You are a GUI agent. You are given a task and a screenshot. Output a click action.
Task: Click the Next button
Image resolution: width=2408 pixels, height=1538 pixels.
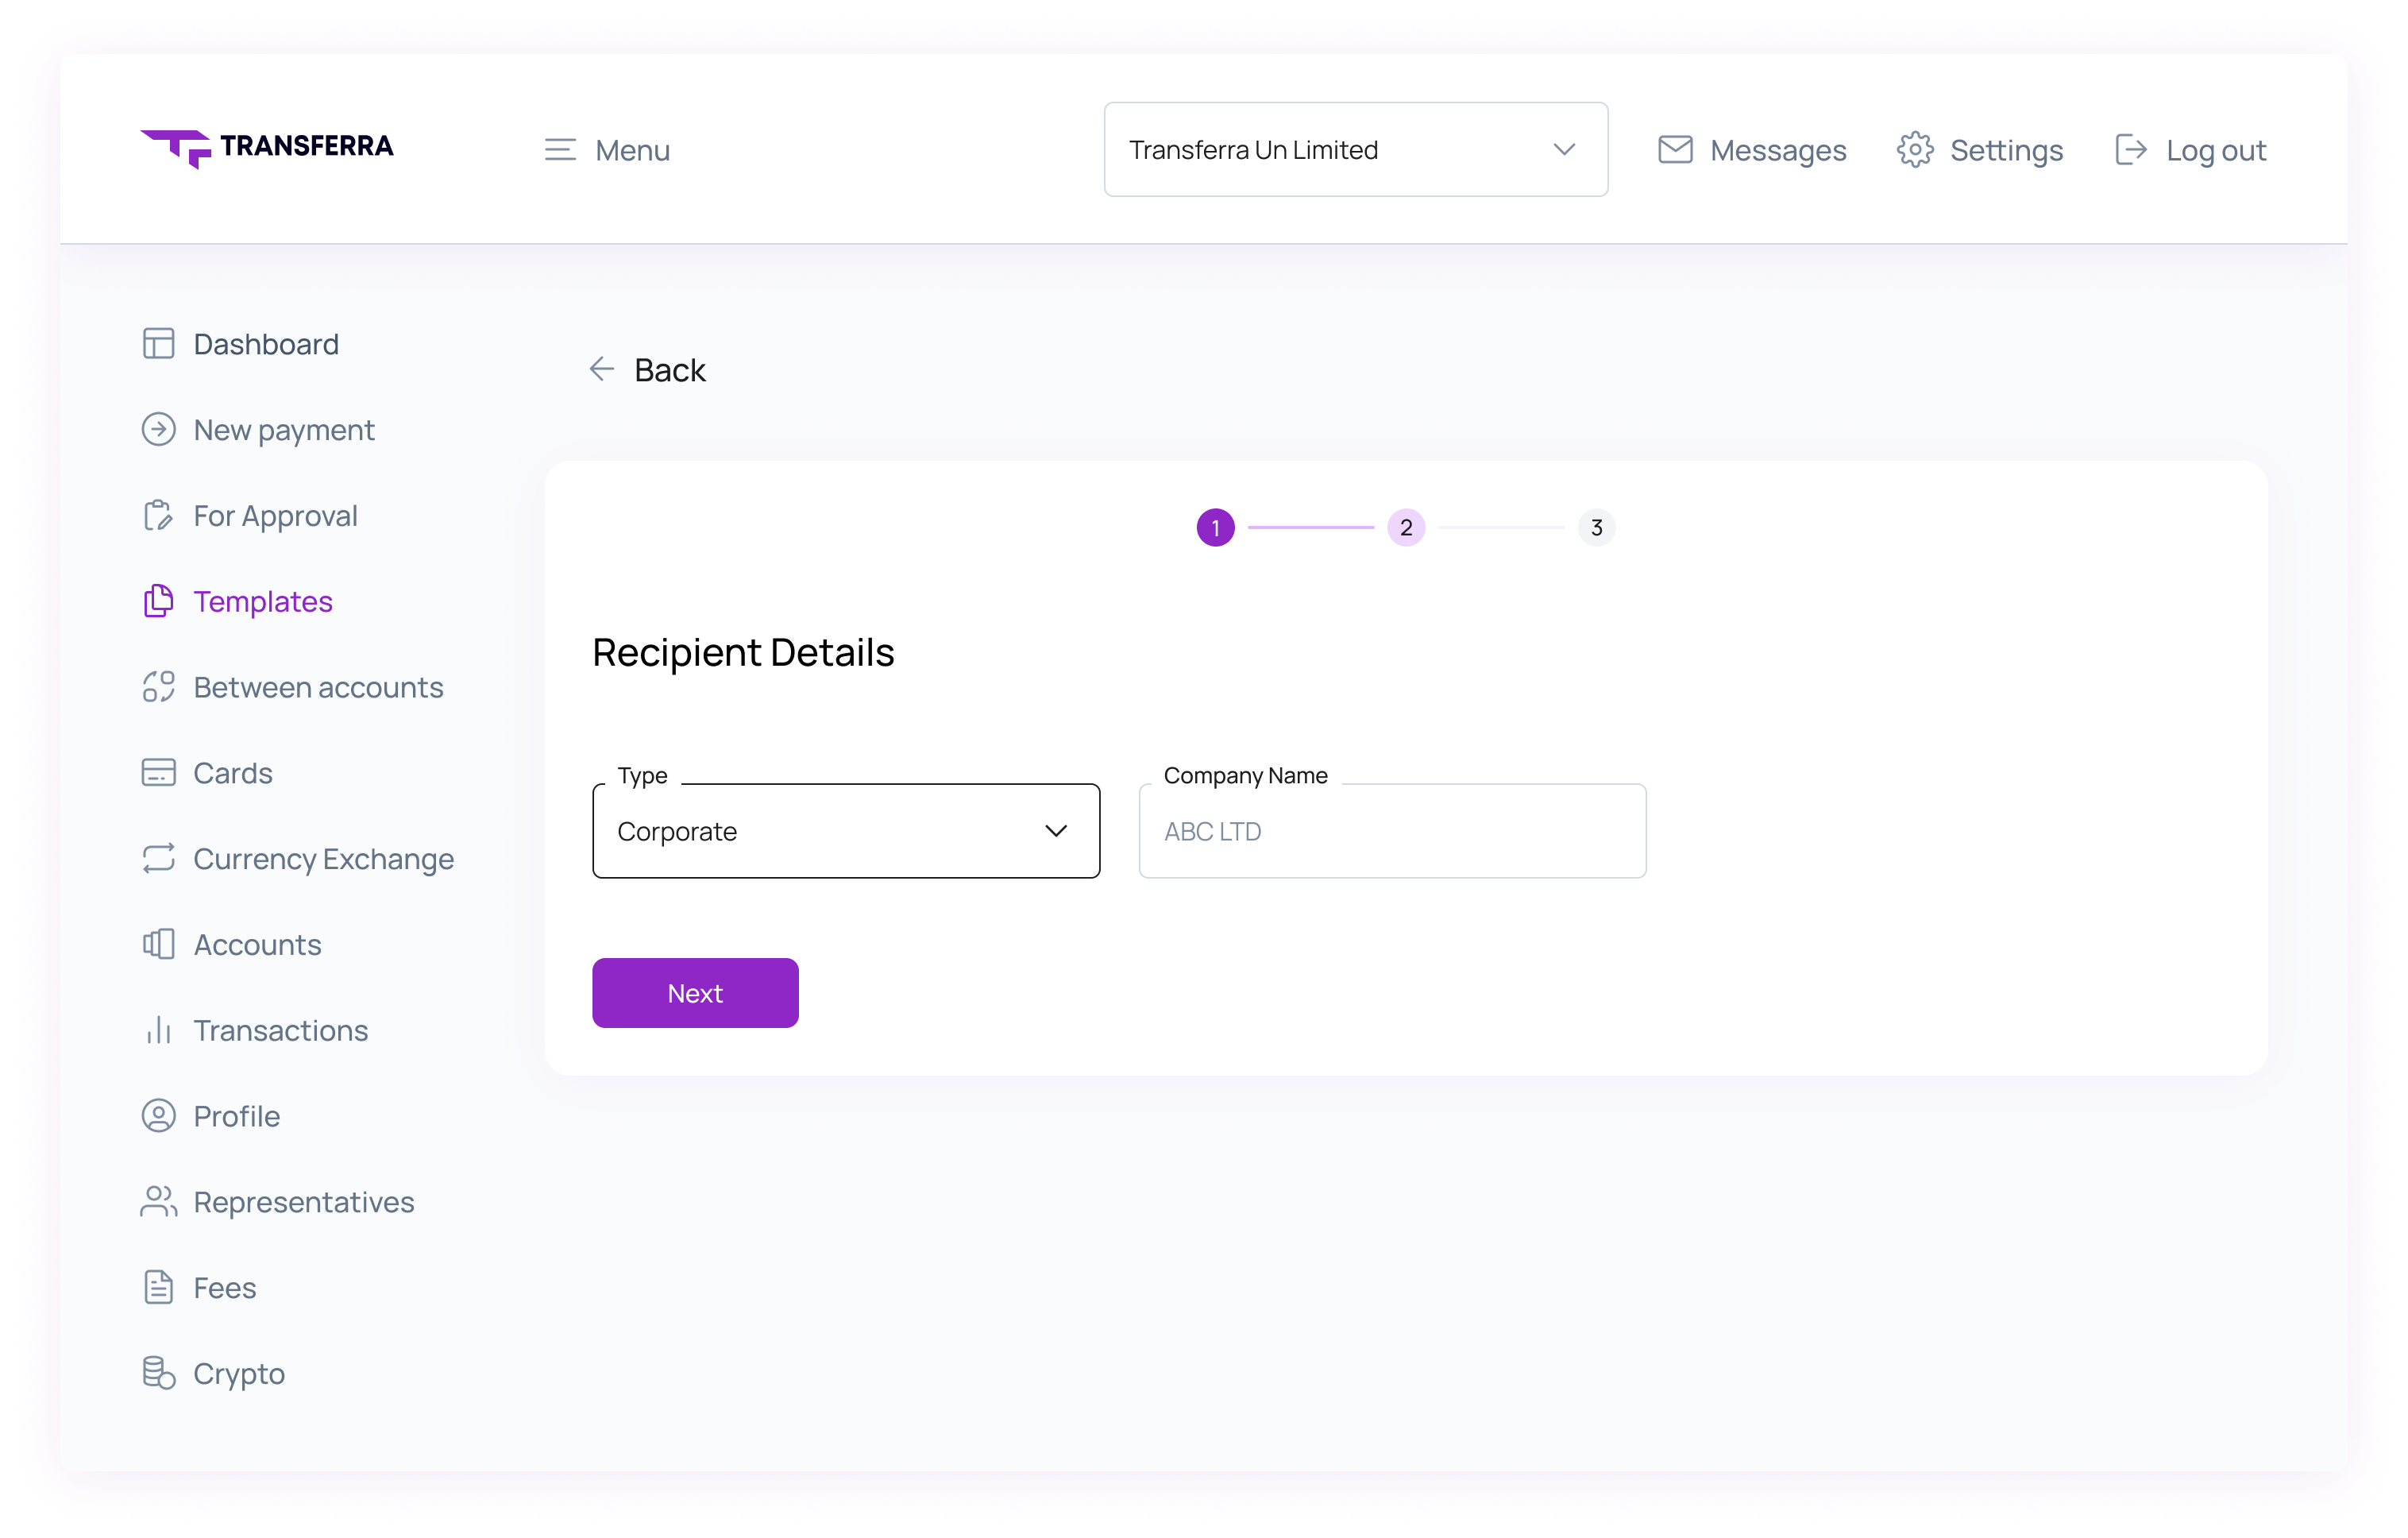[695, 993]
